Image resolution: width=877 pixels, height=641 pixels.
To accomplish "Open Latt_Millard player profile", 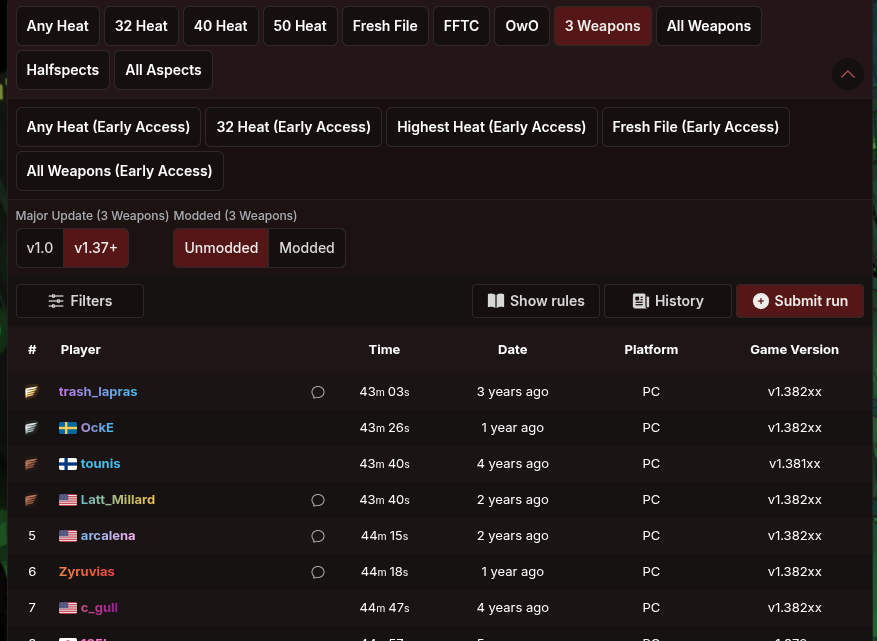I will point(118,499).
